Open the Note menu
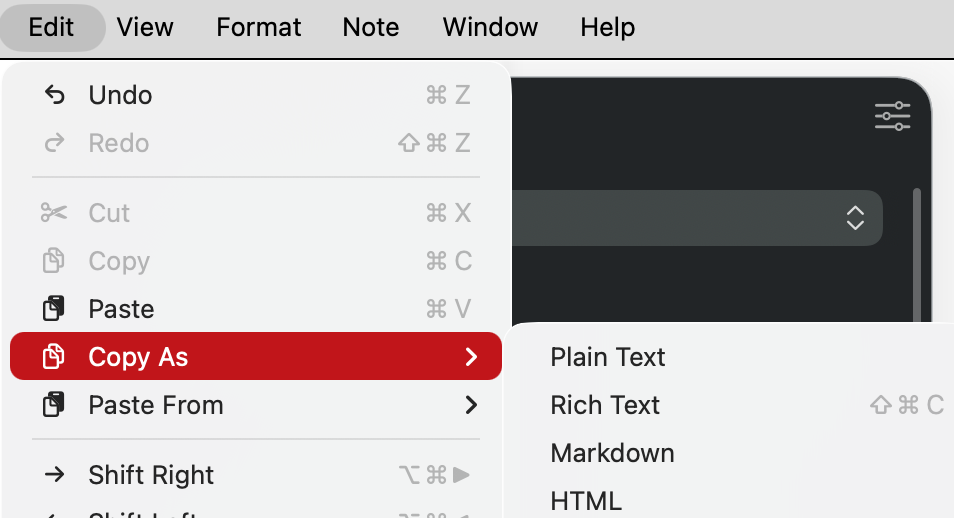954x518 pixels. coord(371,27)
